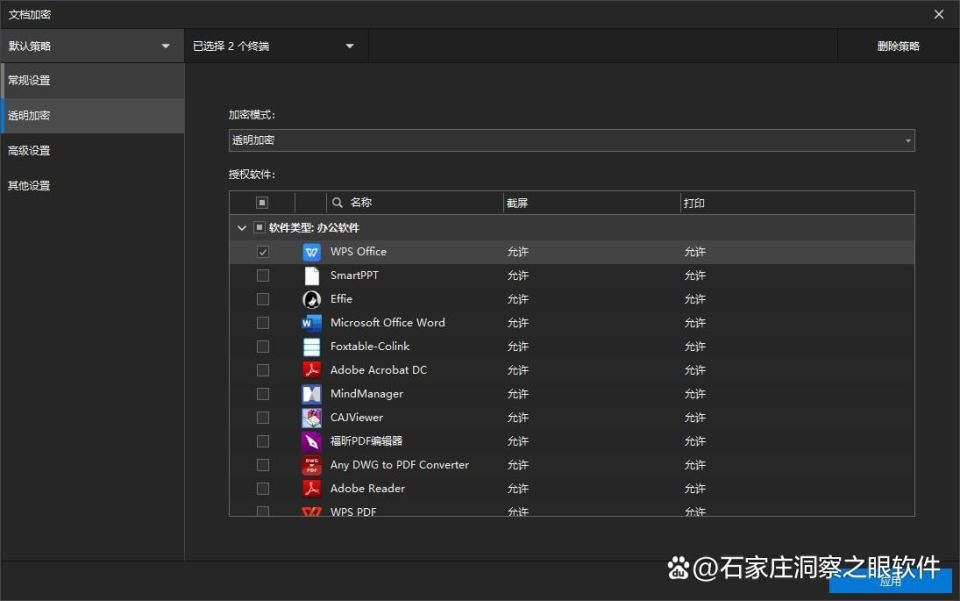The width and height of the screenshot is (960, 601).
Task: Click the Adobe Acrobat DC icon
Action: coord(312,370)
